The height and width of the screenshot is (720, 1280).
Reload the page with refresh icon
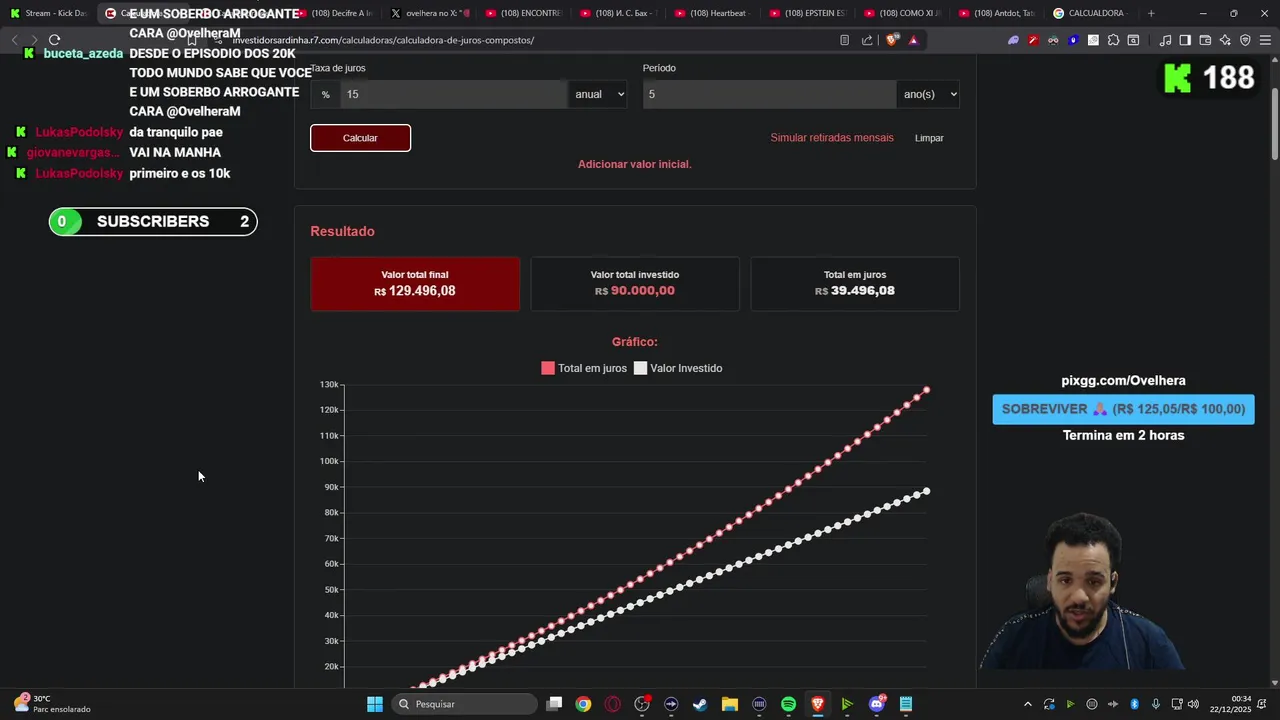tap(55, 40)
